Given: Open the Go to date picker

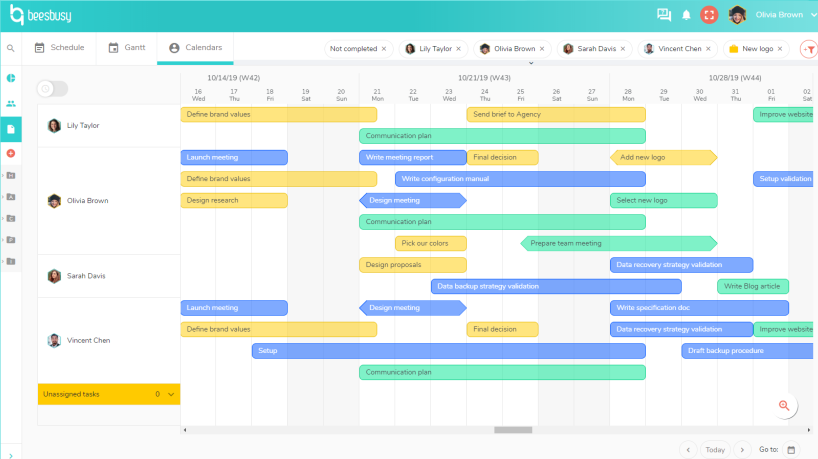Looking at the screenshot, I should (791, 450).
